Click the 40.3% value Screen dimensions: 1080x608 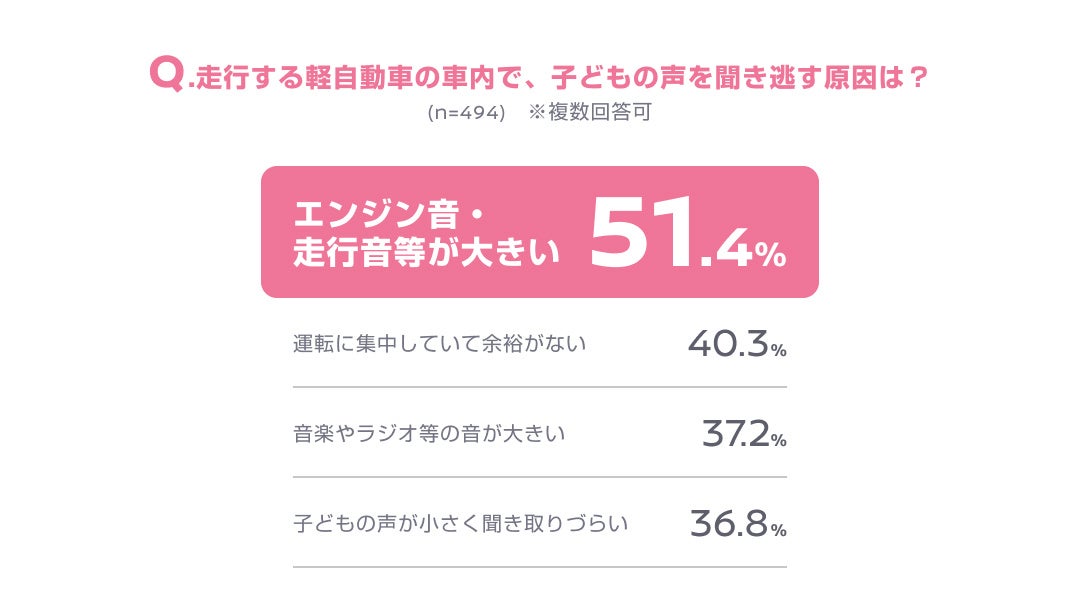(x=737, y=345)
